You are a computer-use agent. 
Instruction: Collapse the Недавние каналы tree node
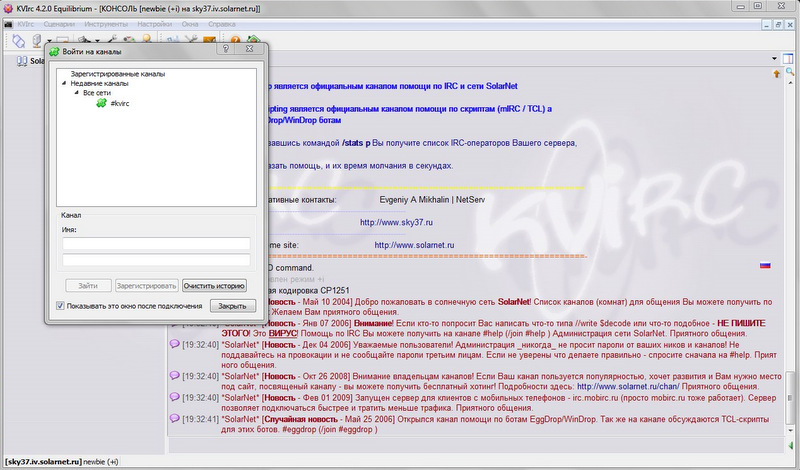coord(64,83)
